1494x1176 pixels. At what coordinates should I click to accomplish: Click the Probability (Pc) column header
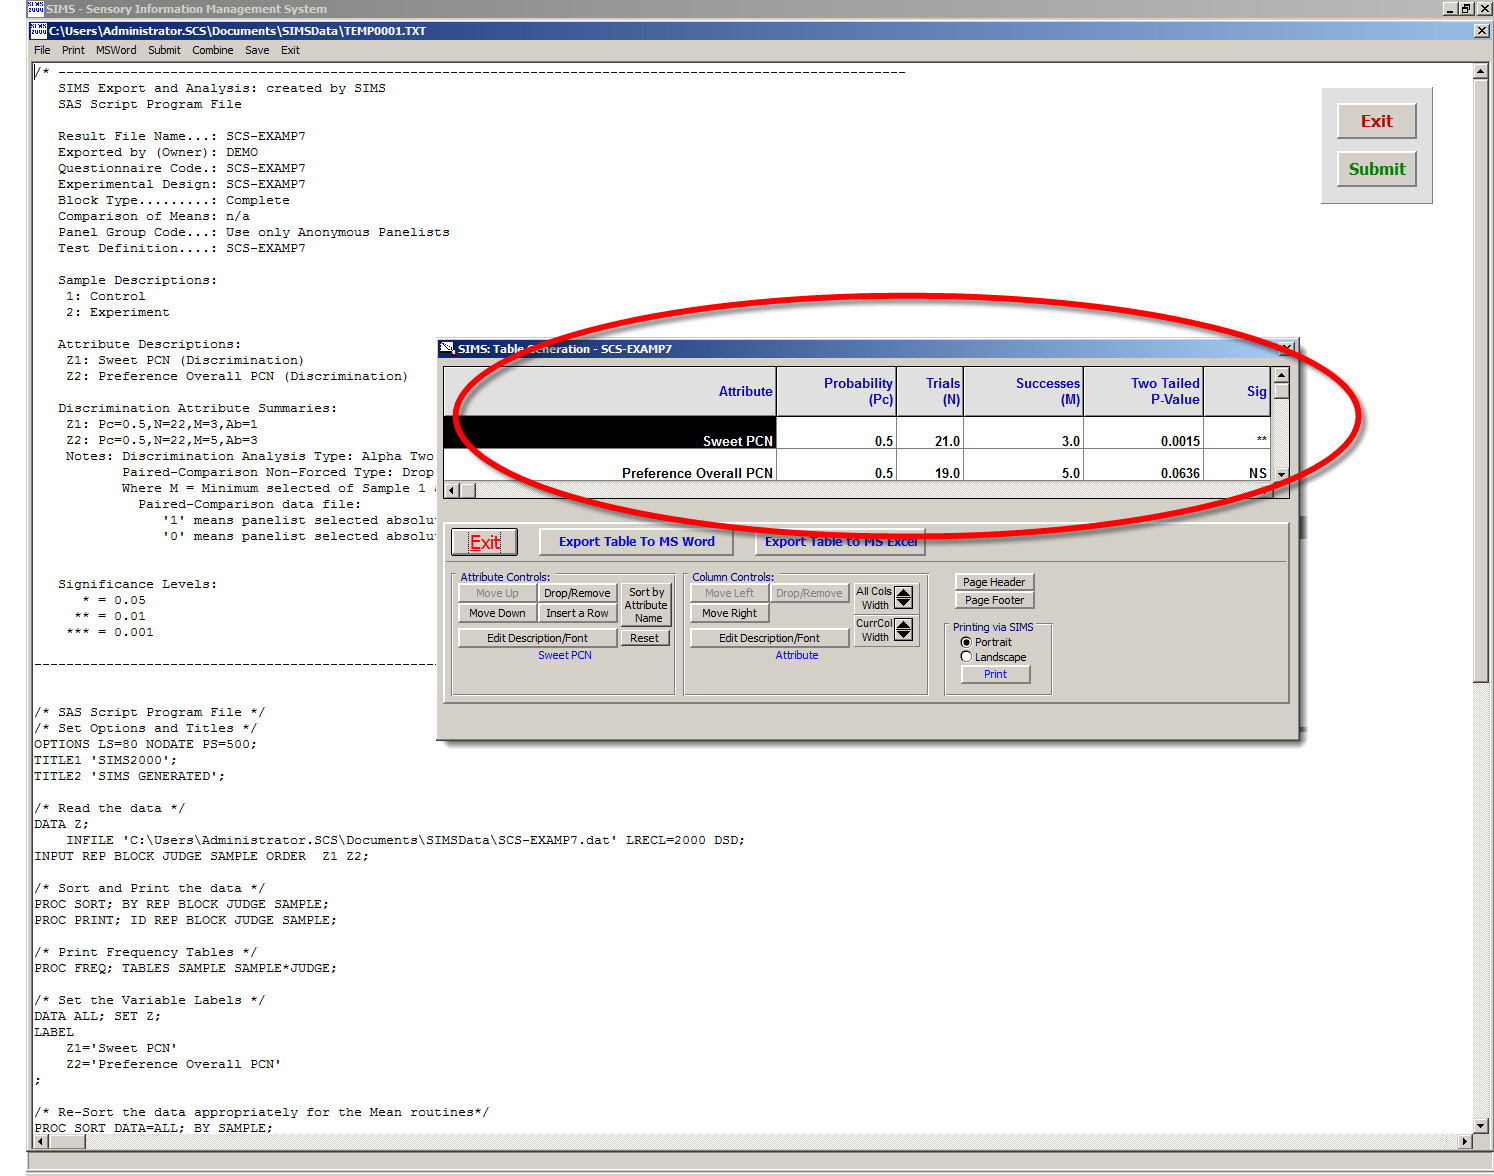pyautogui.click(x=836, y=391)
